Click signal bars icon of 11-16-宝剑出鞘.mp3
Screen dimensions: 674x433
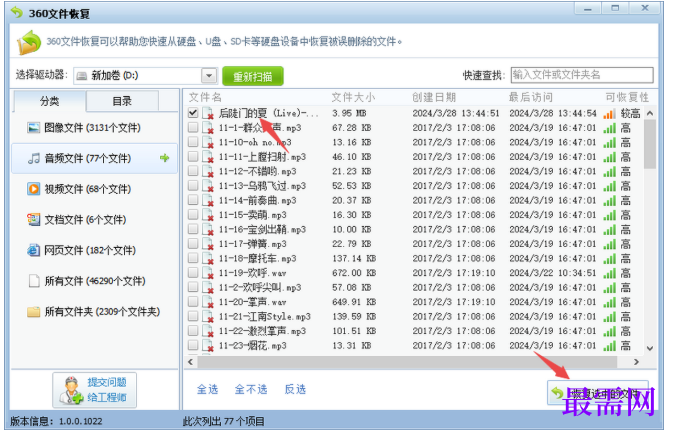pos(609,230)
